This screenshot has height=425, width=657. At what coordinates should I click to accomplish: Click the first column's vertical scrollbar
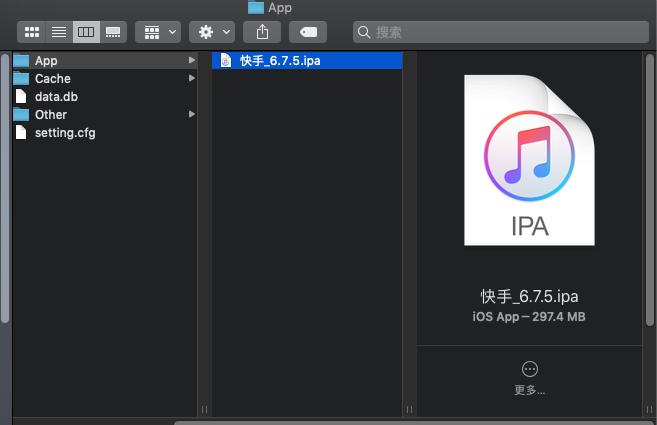coord(5,188)
